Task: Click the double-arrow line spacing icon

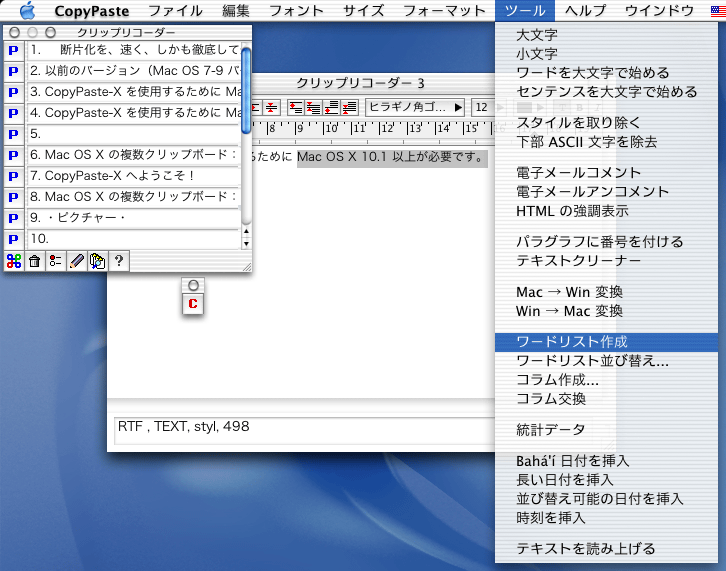Action: coord(272,108)
